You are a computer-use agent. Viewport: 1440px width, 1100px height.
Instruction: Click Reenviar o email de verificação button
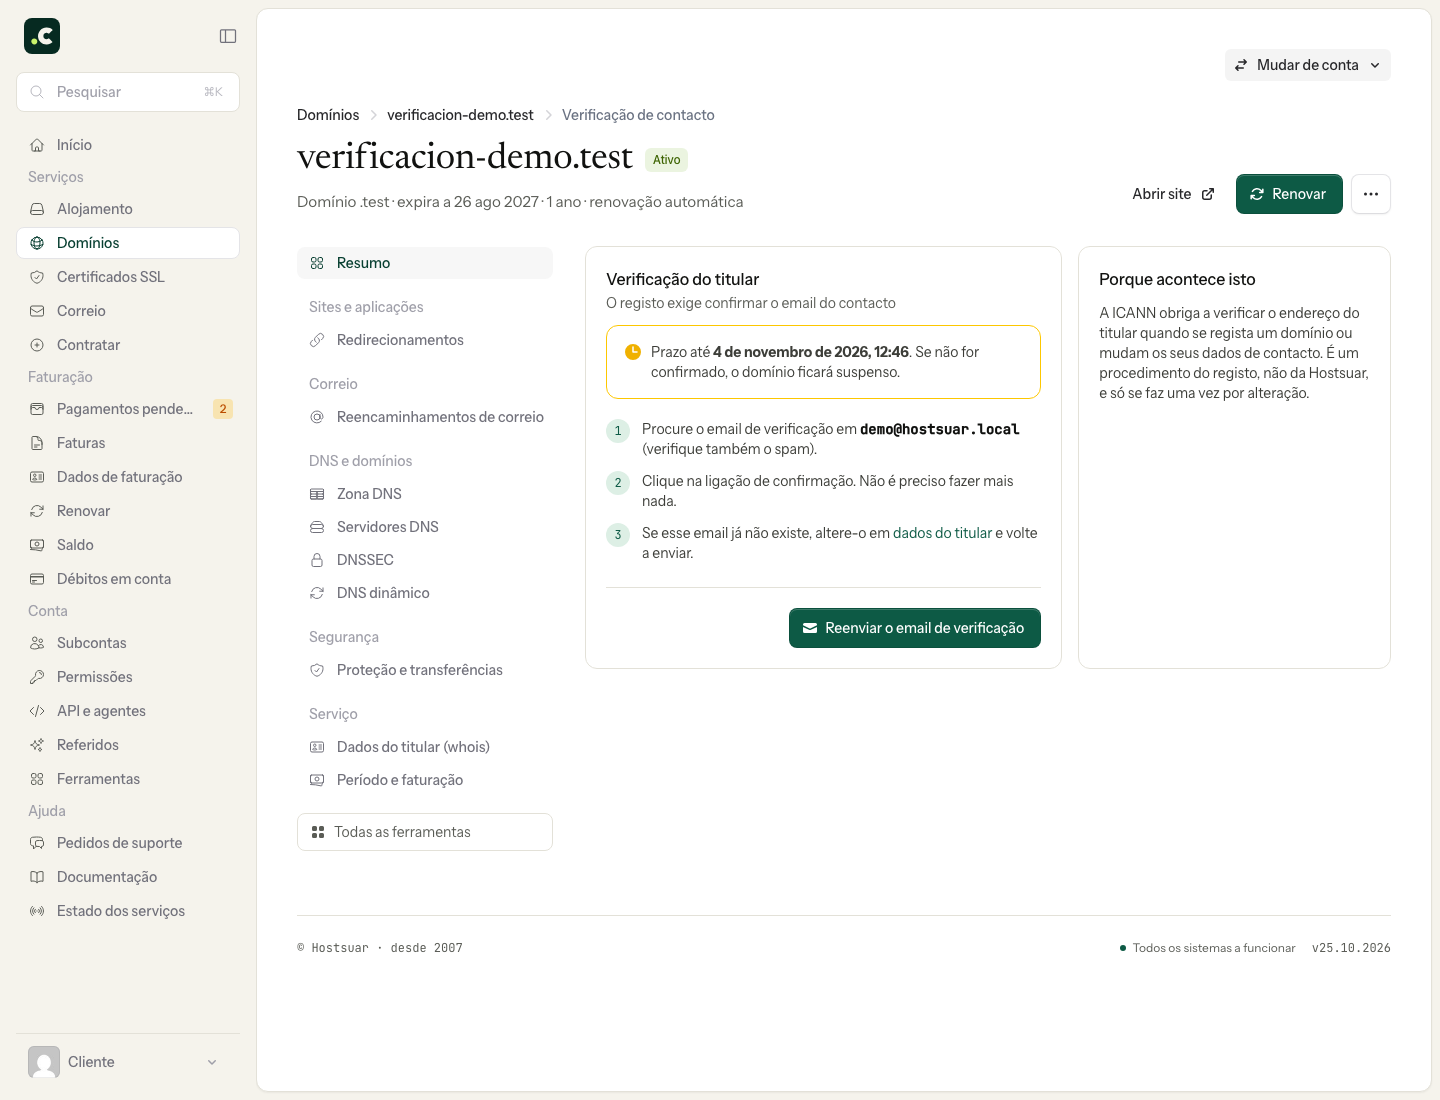915,628
